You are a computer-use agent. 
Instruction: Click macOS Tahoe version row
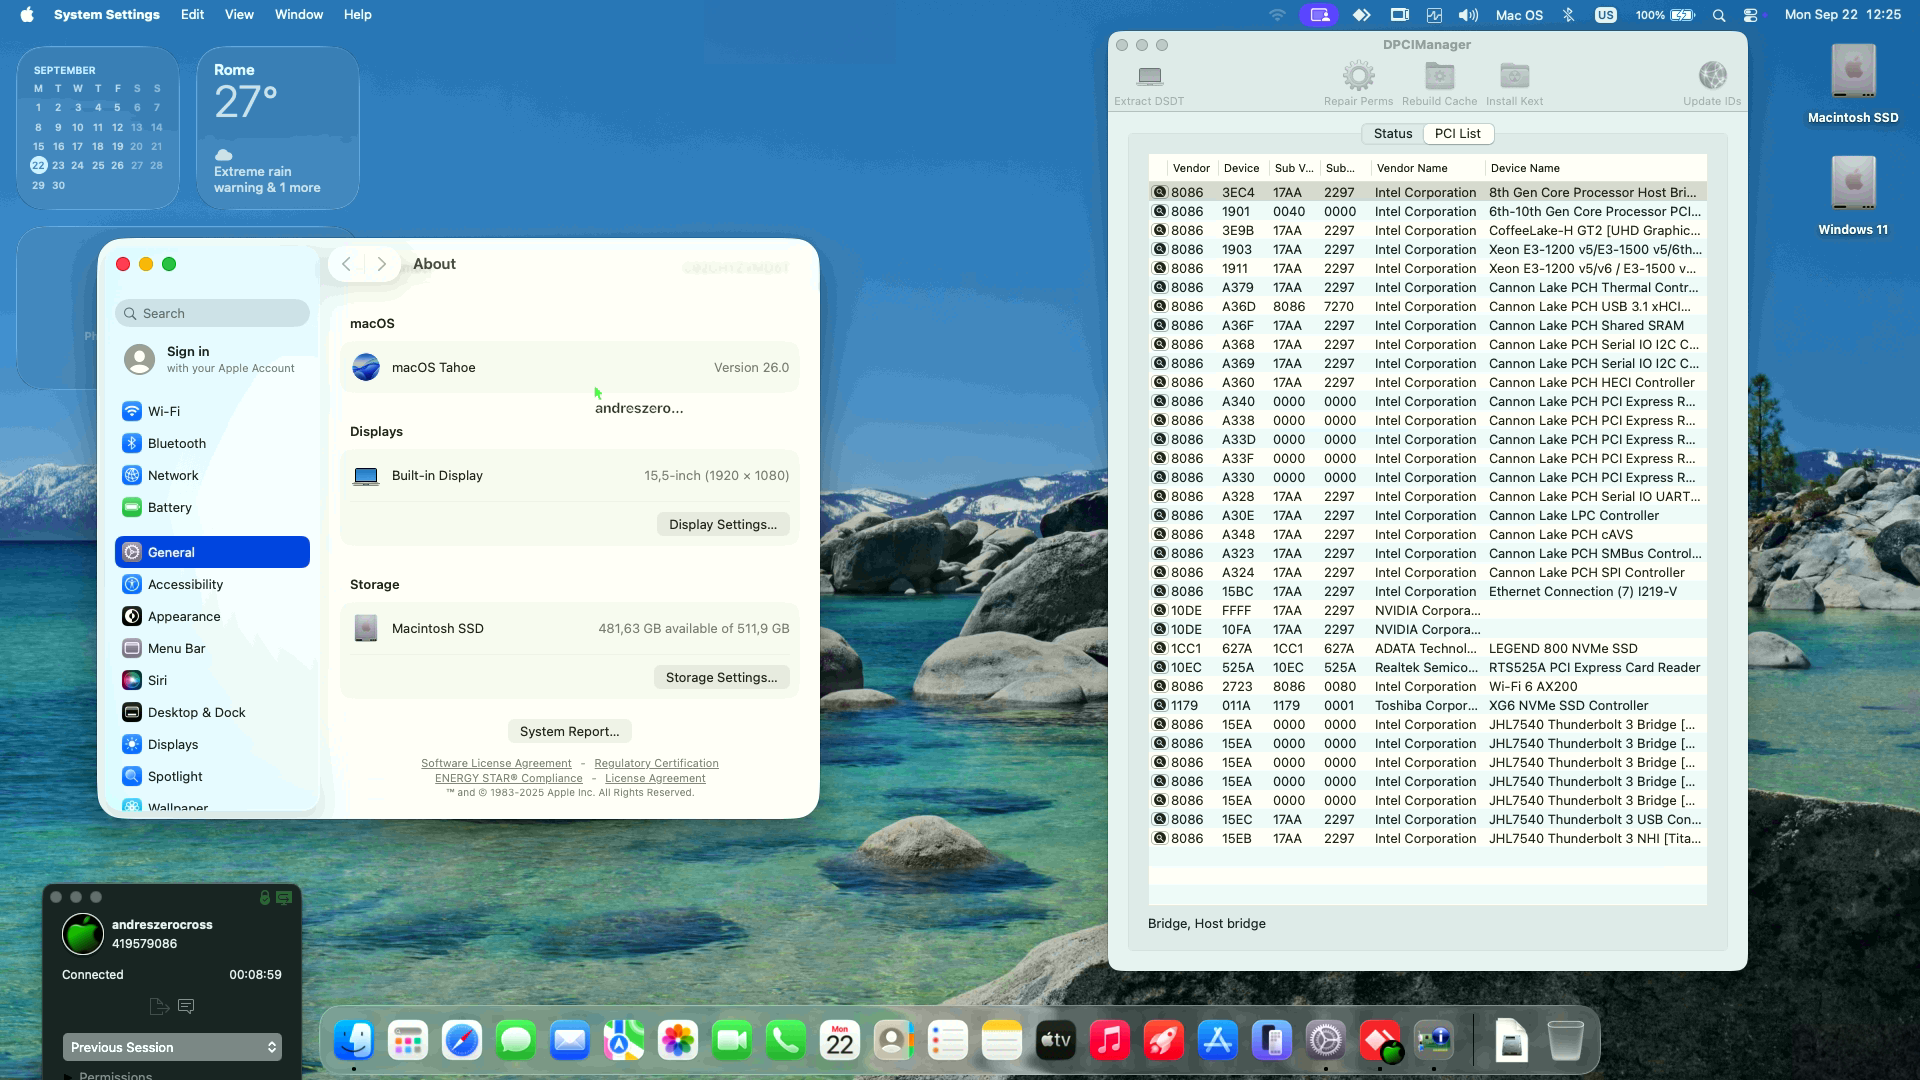pos(569,367)
